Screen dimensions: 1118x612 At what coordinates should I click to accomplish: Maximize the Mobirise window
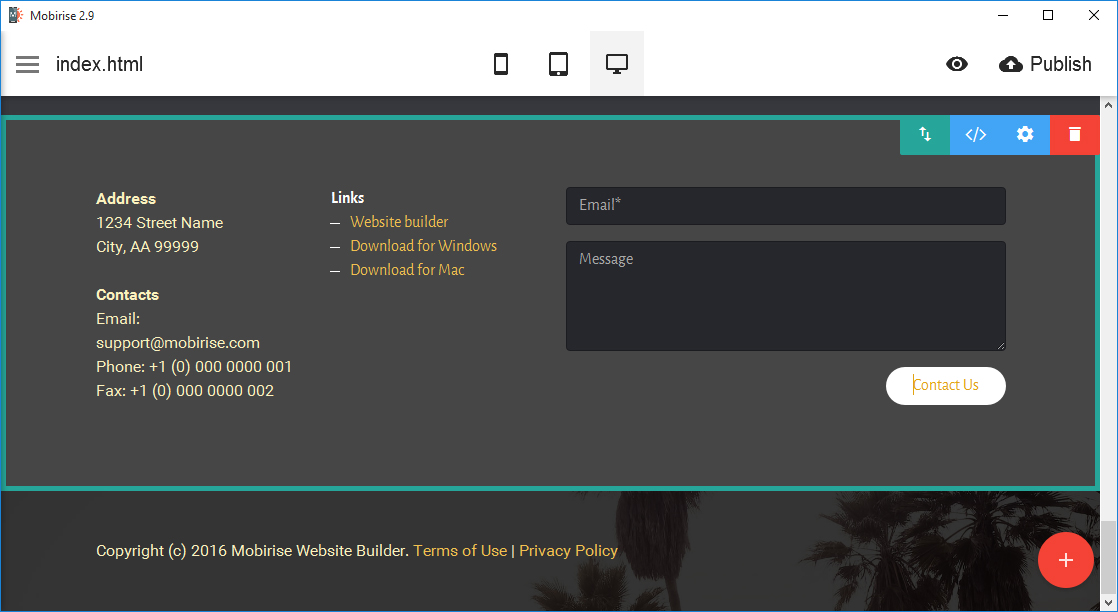tap(1048, 15)
